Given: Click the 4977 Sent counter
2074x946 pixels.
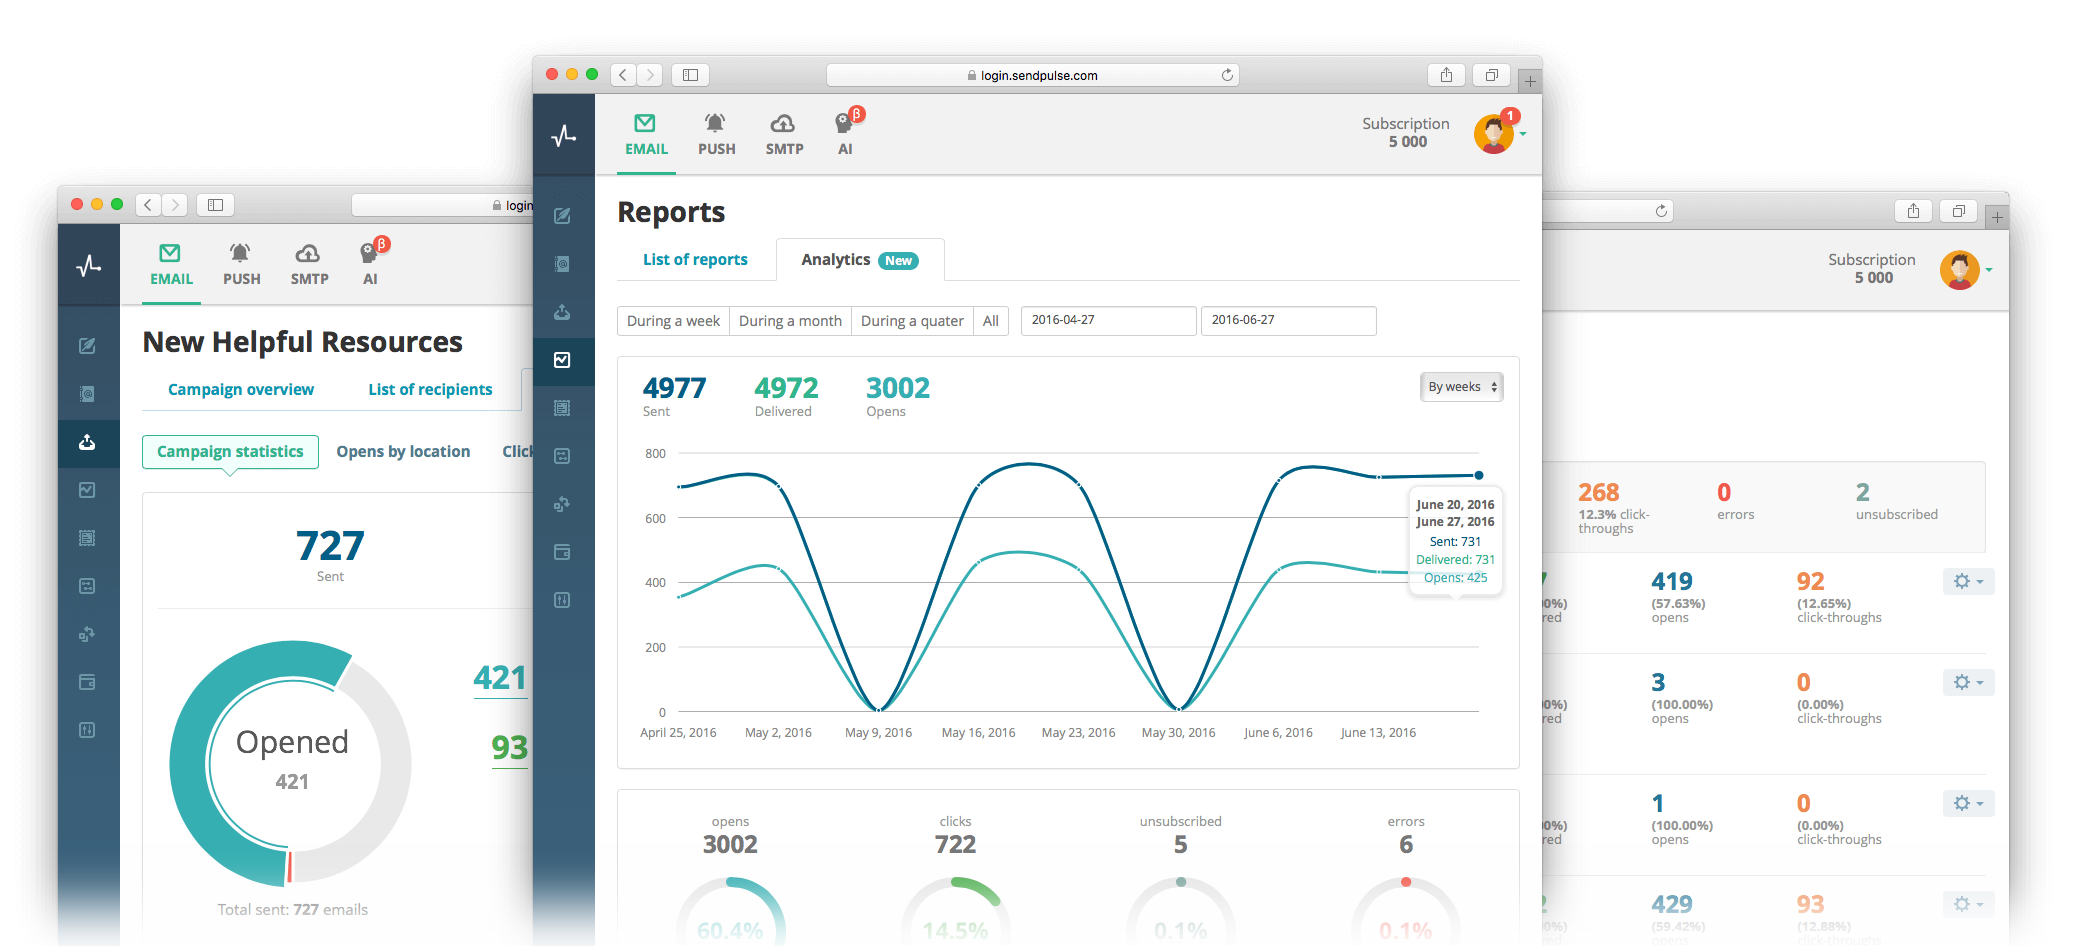Looking at the screenshot, I should [x=674, y=396].
